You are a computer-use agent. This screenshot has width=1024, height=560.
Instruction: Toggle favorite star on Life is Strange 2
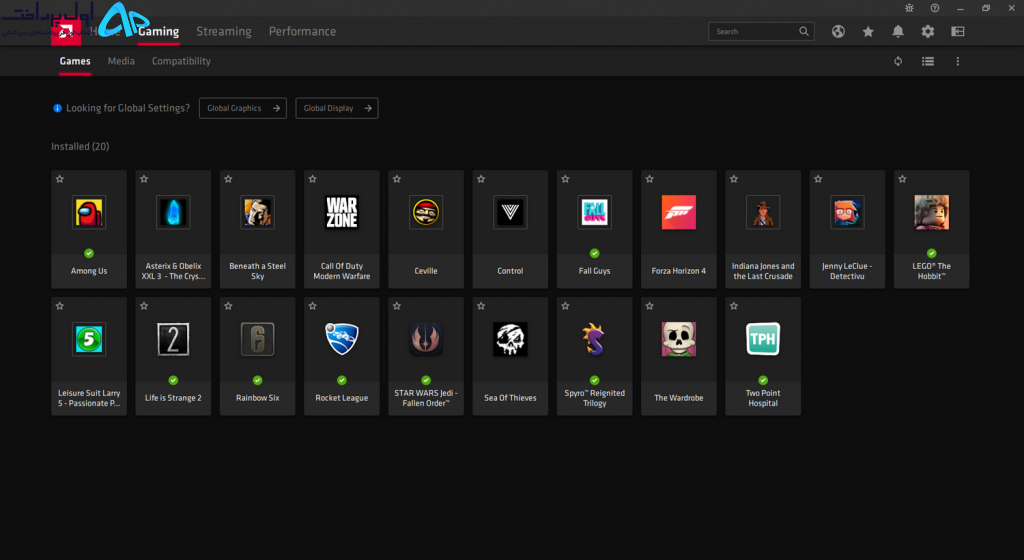click(144, 306)
